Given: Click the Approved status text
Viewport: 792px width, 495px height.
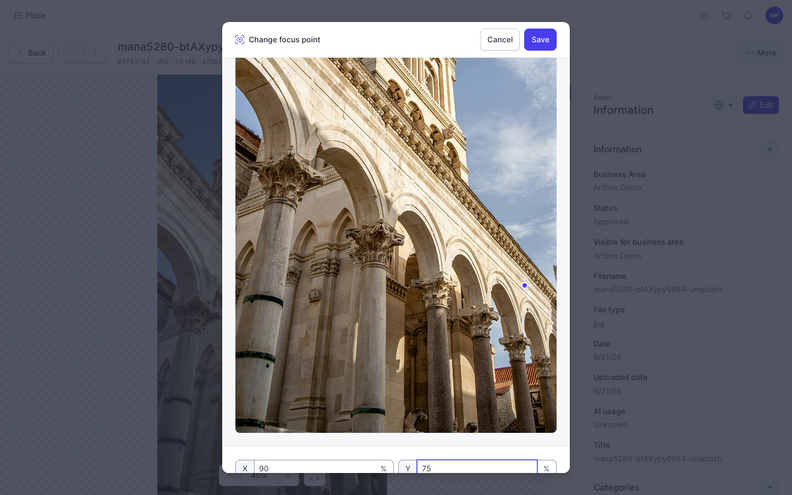Looking at the screenshot, I should point(610,221).
